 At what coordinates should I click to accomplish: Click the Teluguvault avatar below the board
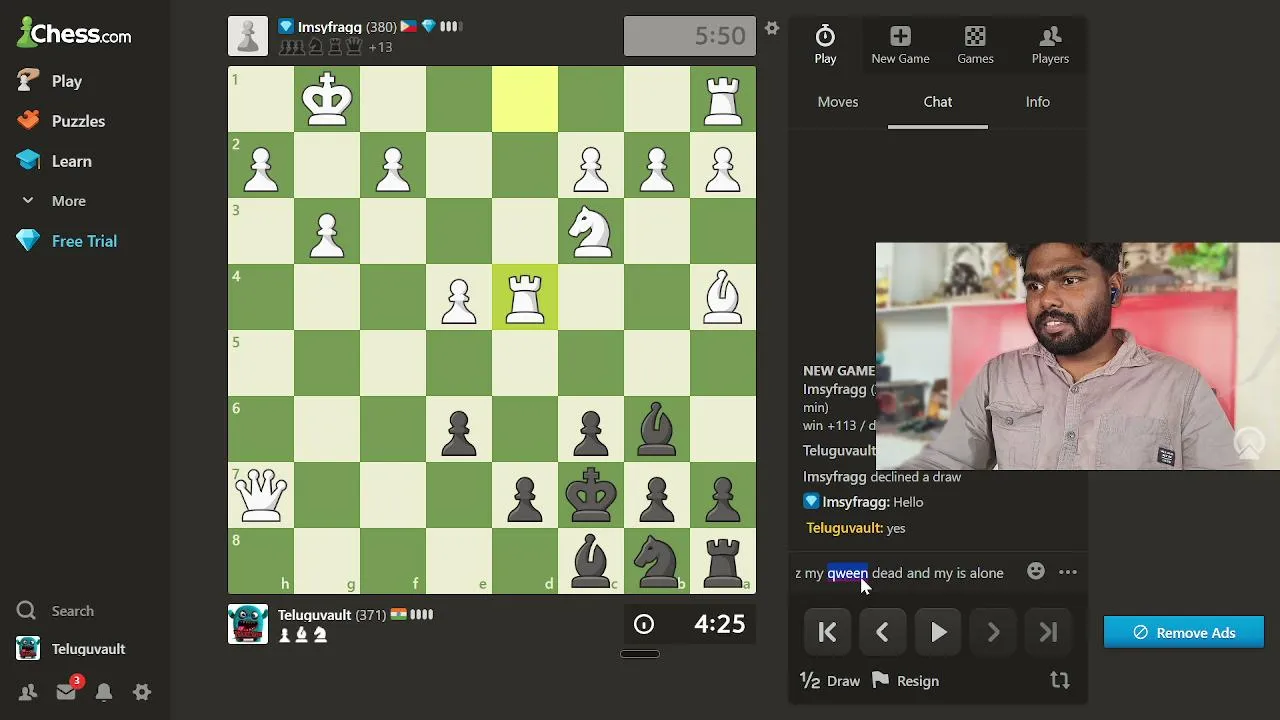pyautogui.click(x=247, y=624)
